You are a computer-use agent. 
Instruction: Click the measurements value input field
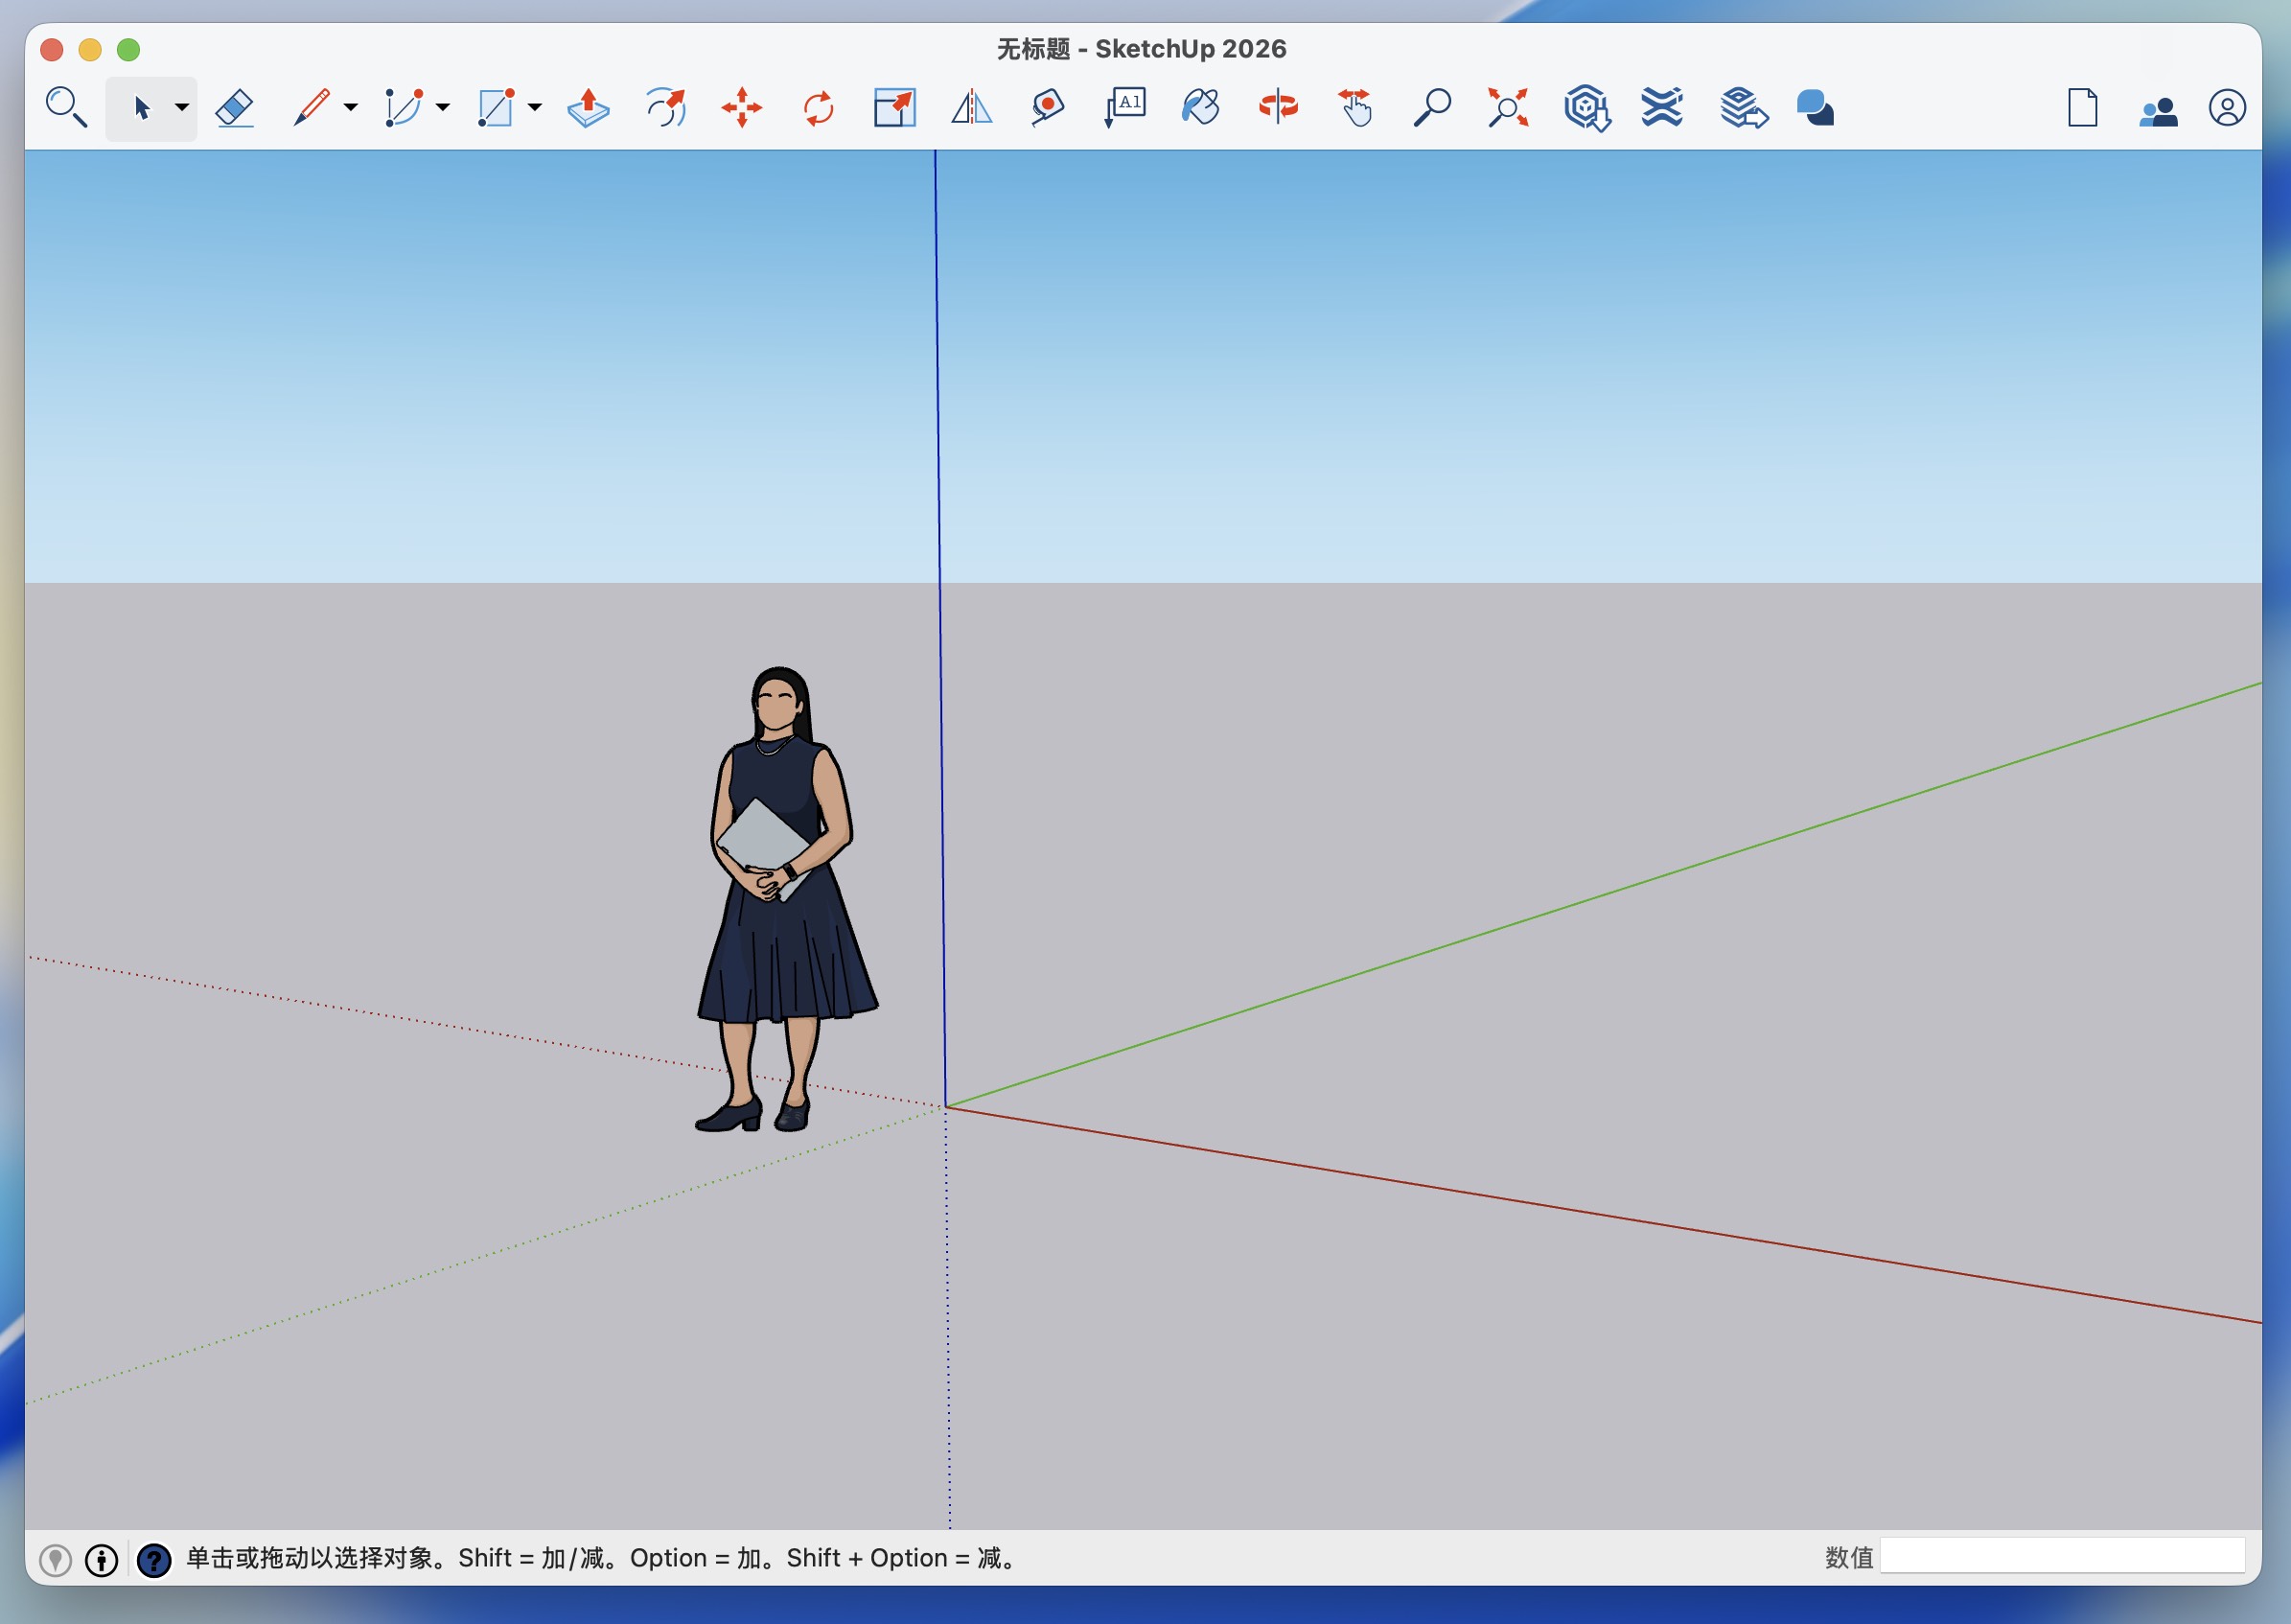tap(2061, 1556)
